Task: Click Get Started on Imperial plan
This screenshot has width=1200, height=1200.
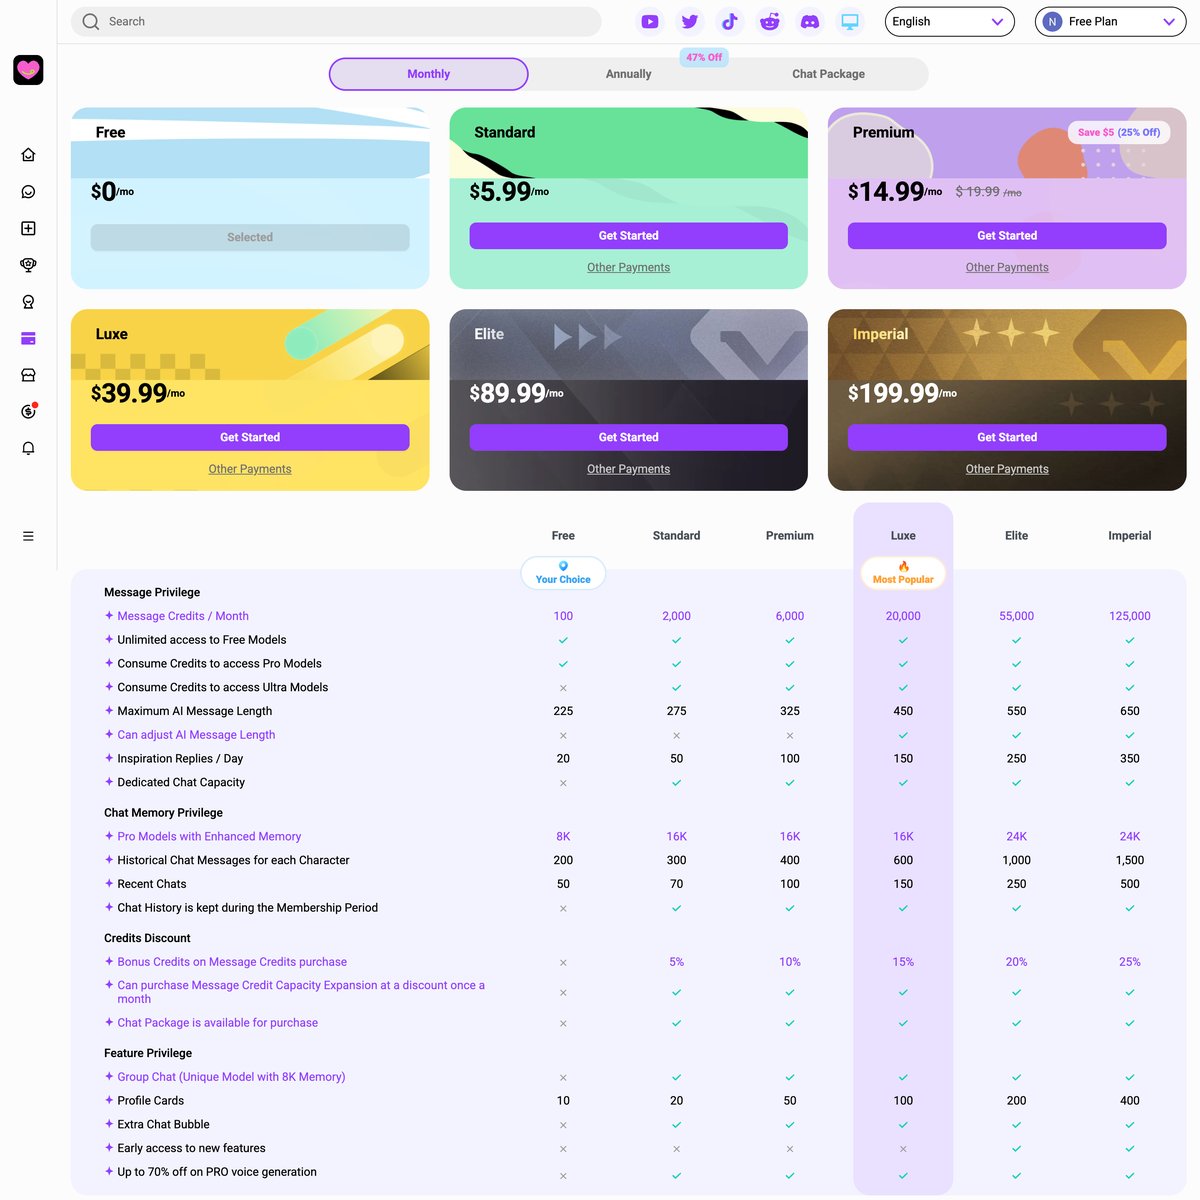Action: coord(1007,437)
